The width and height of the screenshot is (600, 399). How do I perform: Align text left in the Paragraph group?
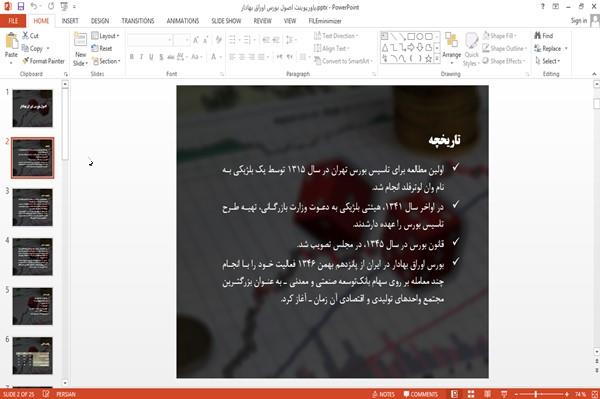point(232,57)
